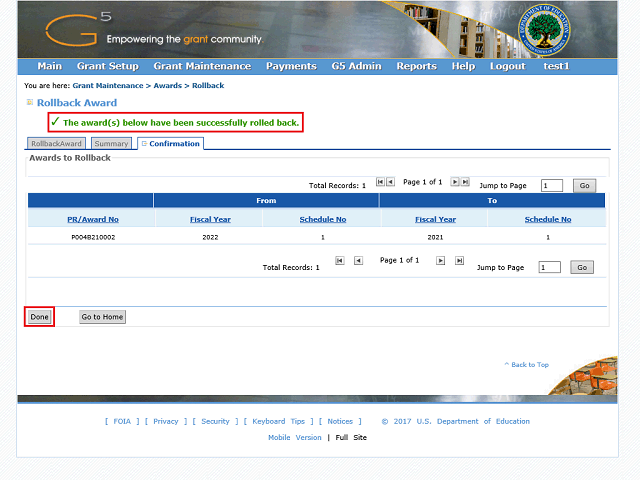Open Awards breadcrumb link
This screenshot has height=480, width=640.
(x=167, y=86)
